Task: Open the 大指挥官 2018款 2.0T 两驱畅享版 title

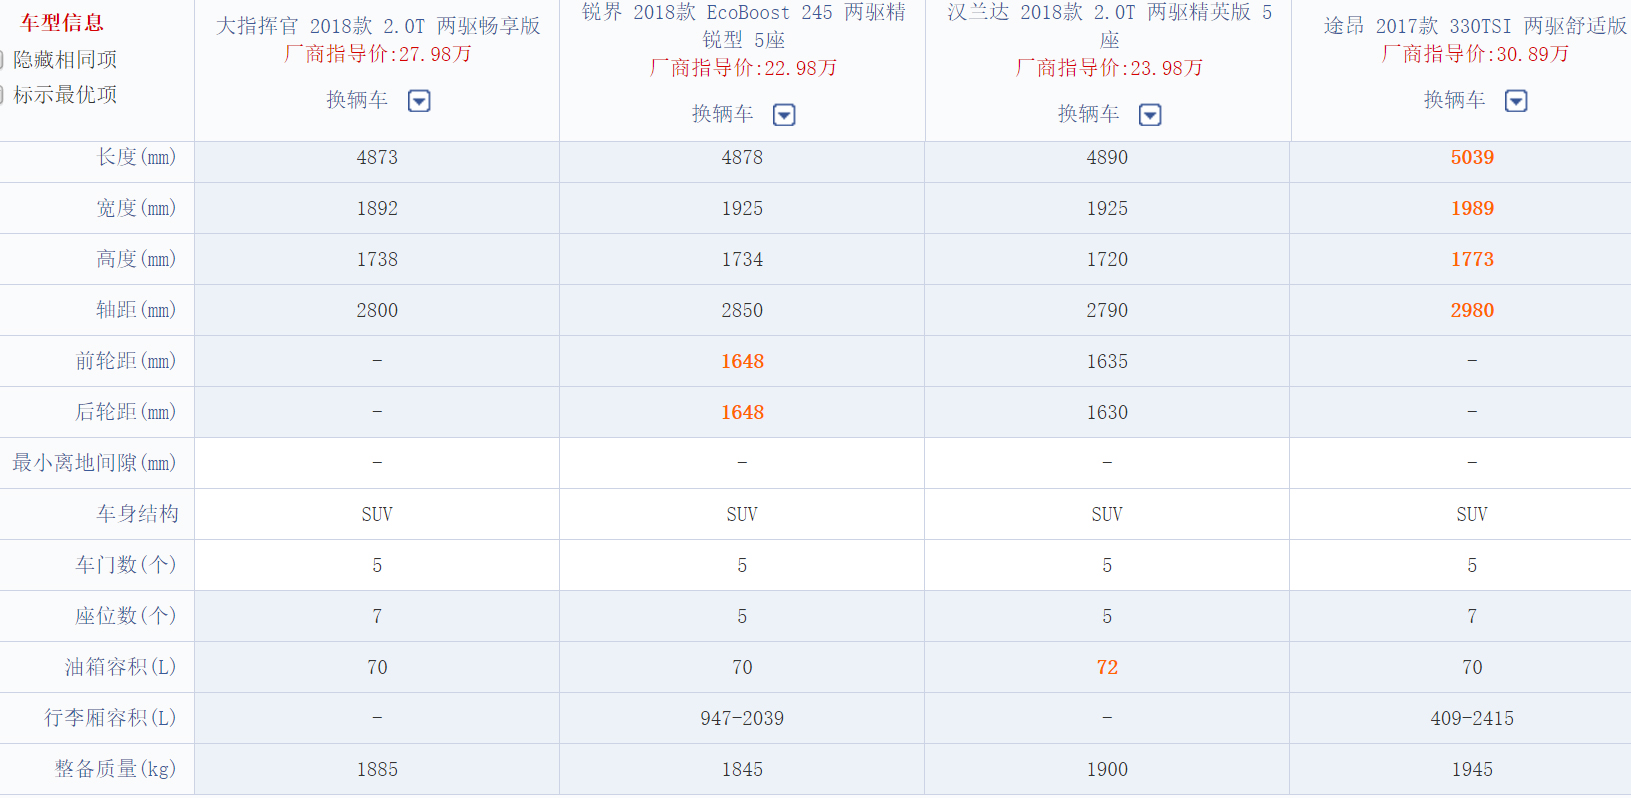Action: [378, 26]
